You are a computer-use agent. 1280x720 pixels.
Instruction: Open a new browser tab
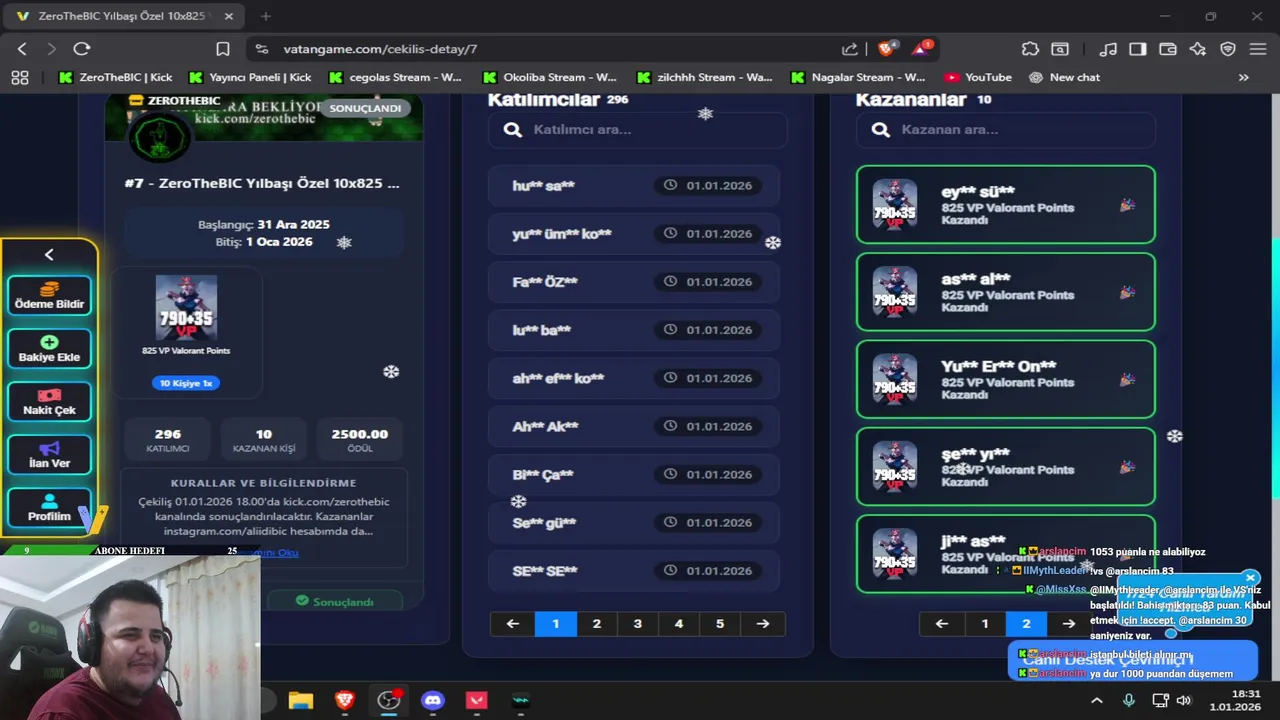point(266,16)
